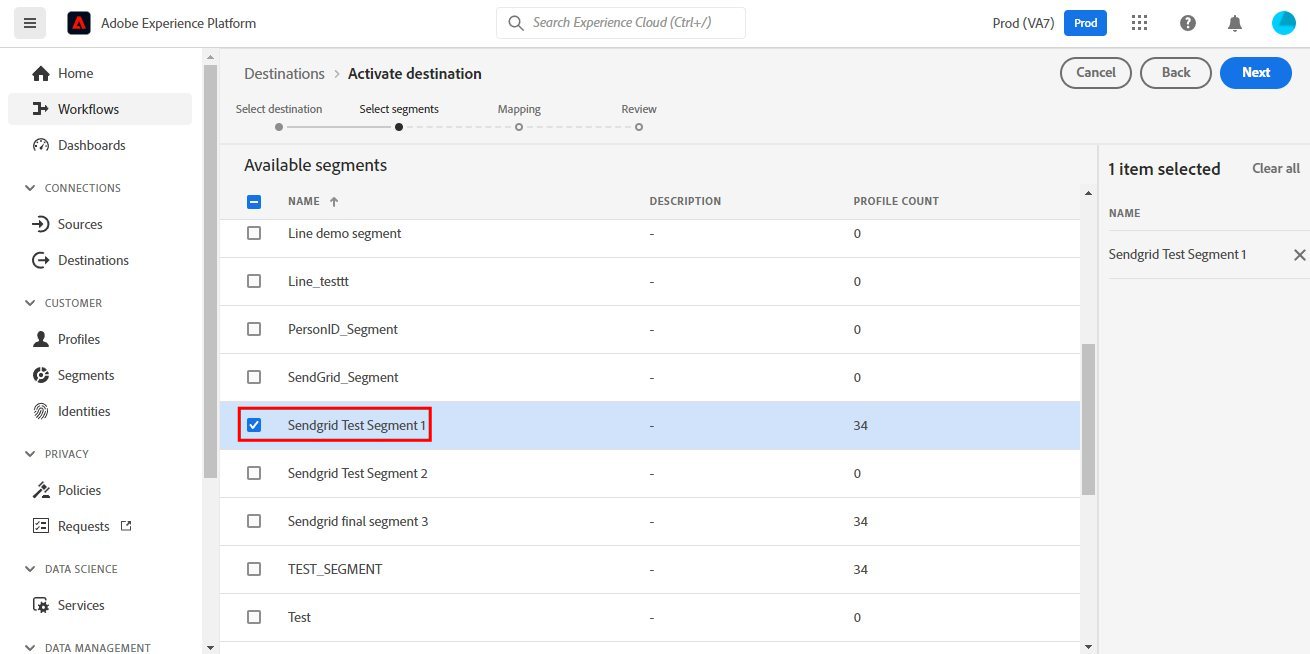This screenshot has height=654, width=1310.
Task: Open the hamburger navigation menu
Action: pos(29,23)
